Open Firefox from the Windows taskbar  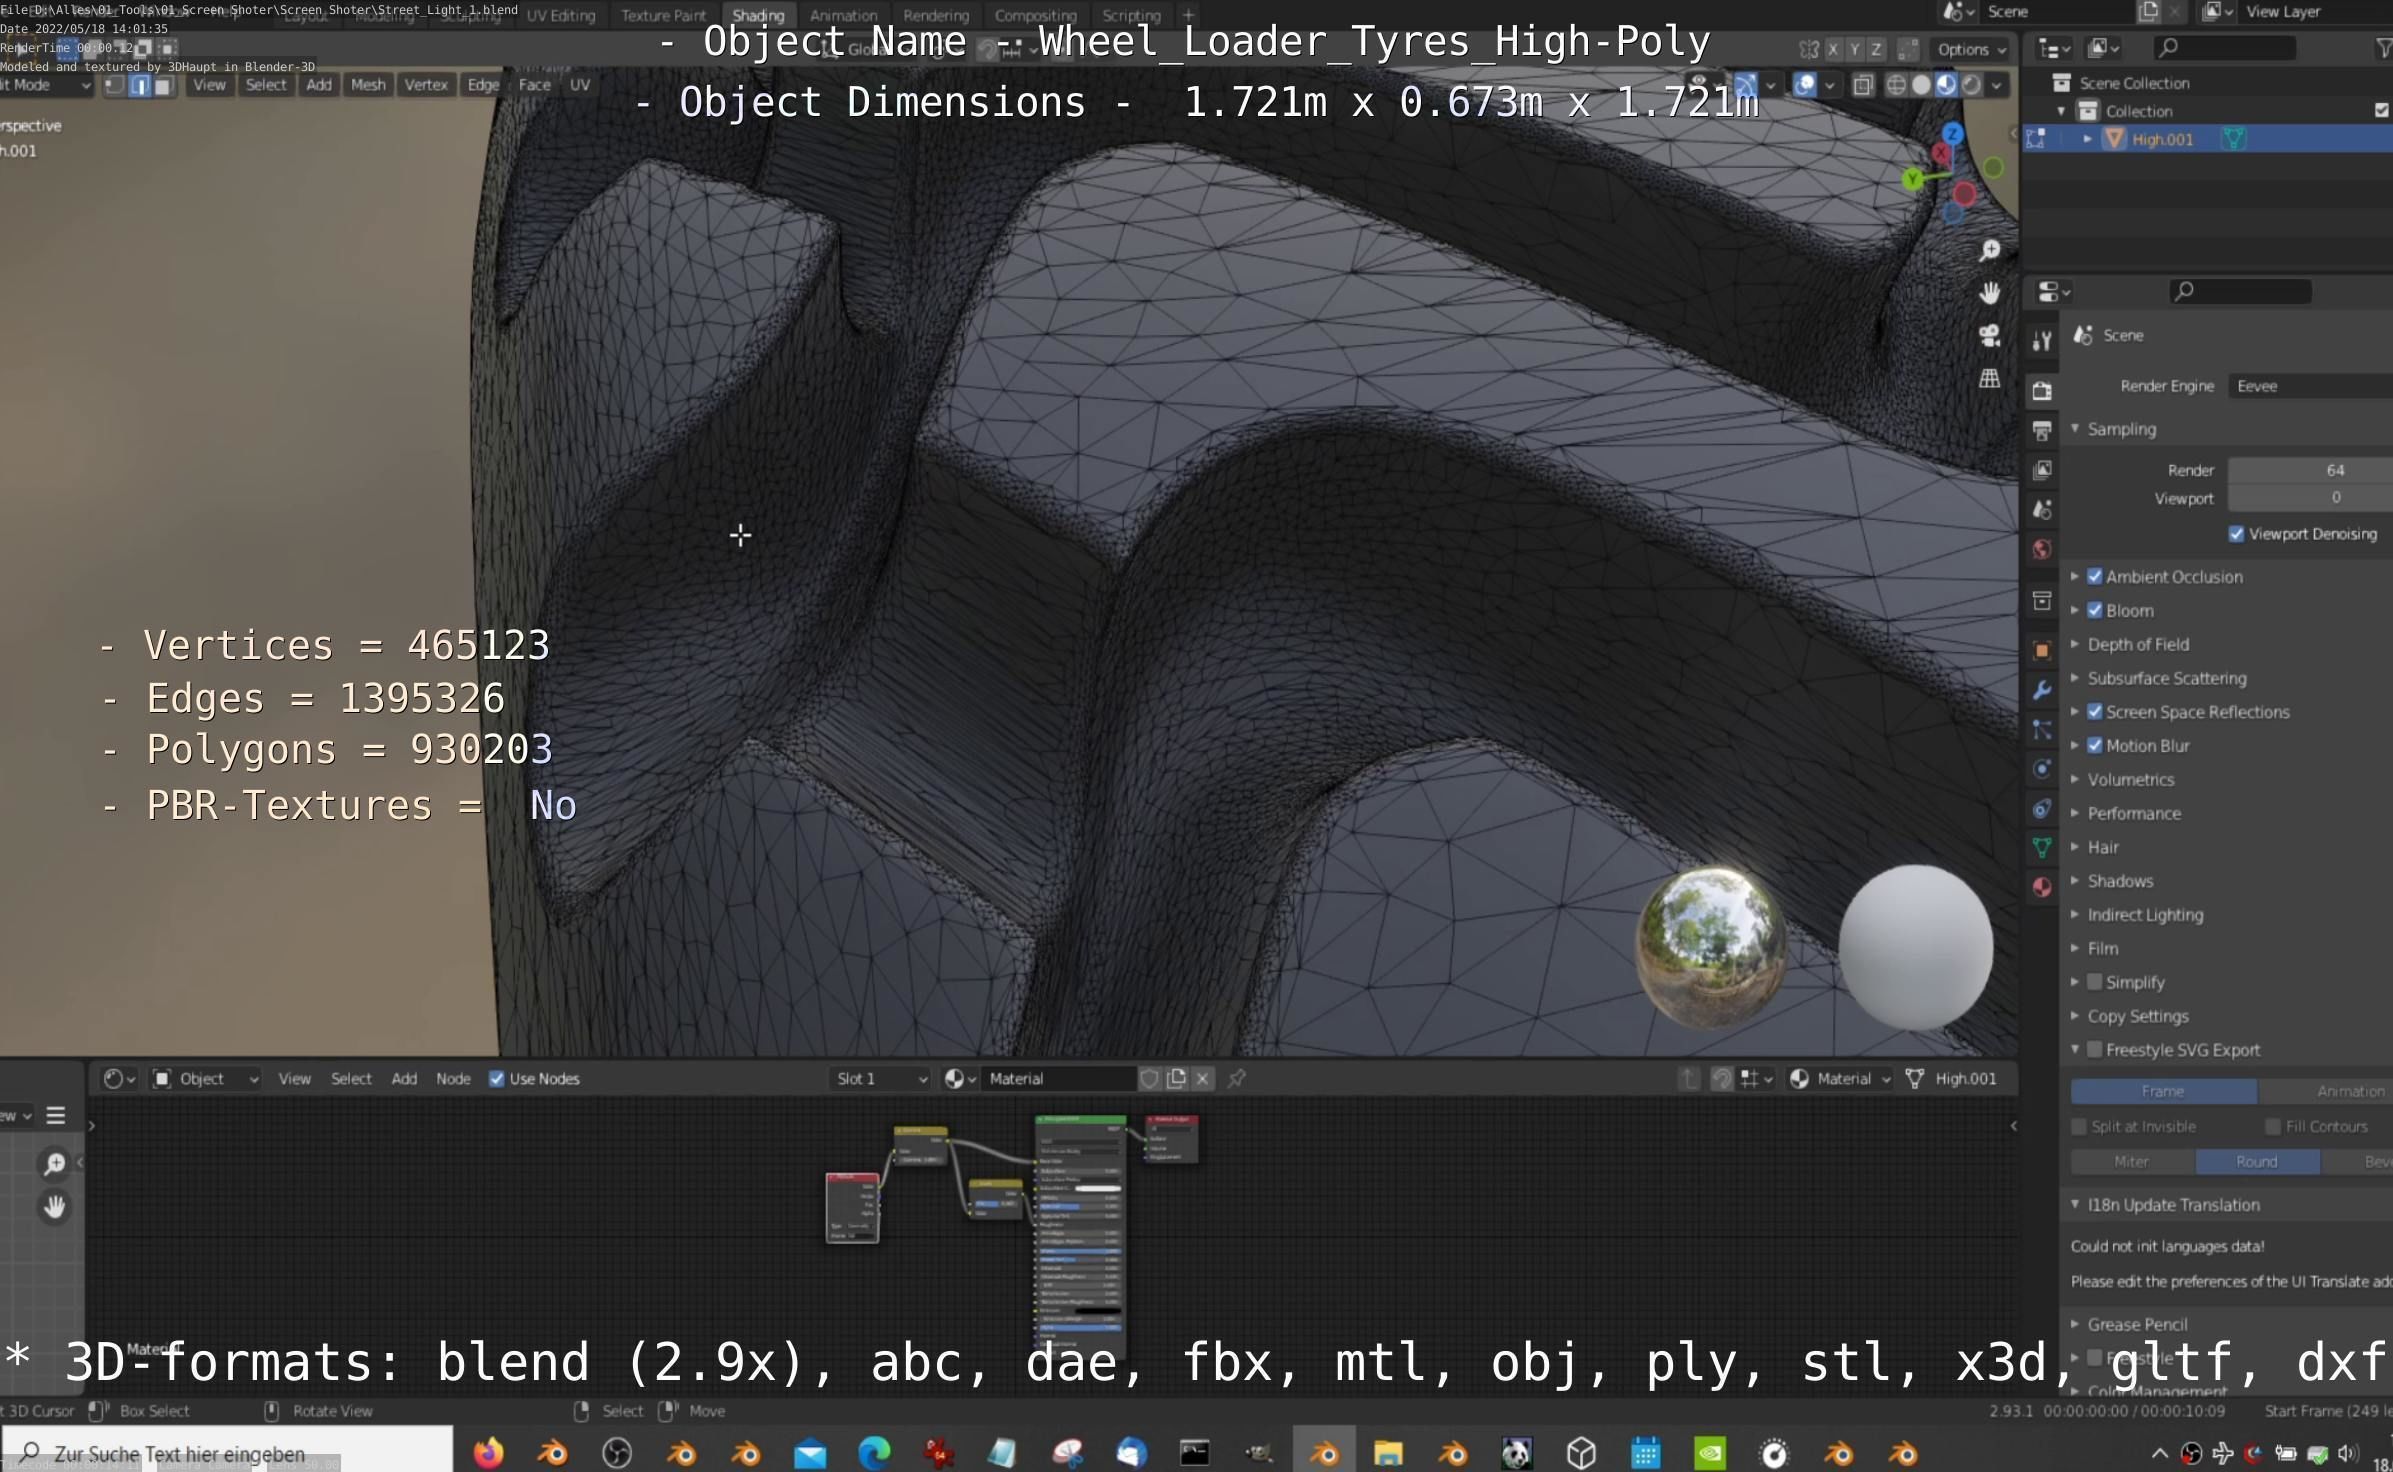tap(488, 1452)
